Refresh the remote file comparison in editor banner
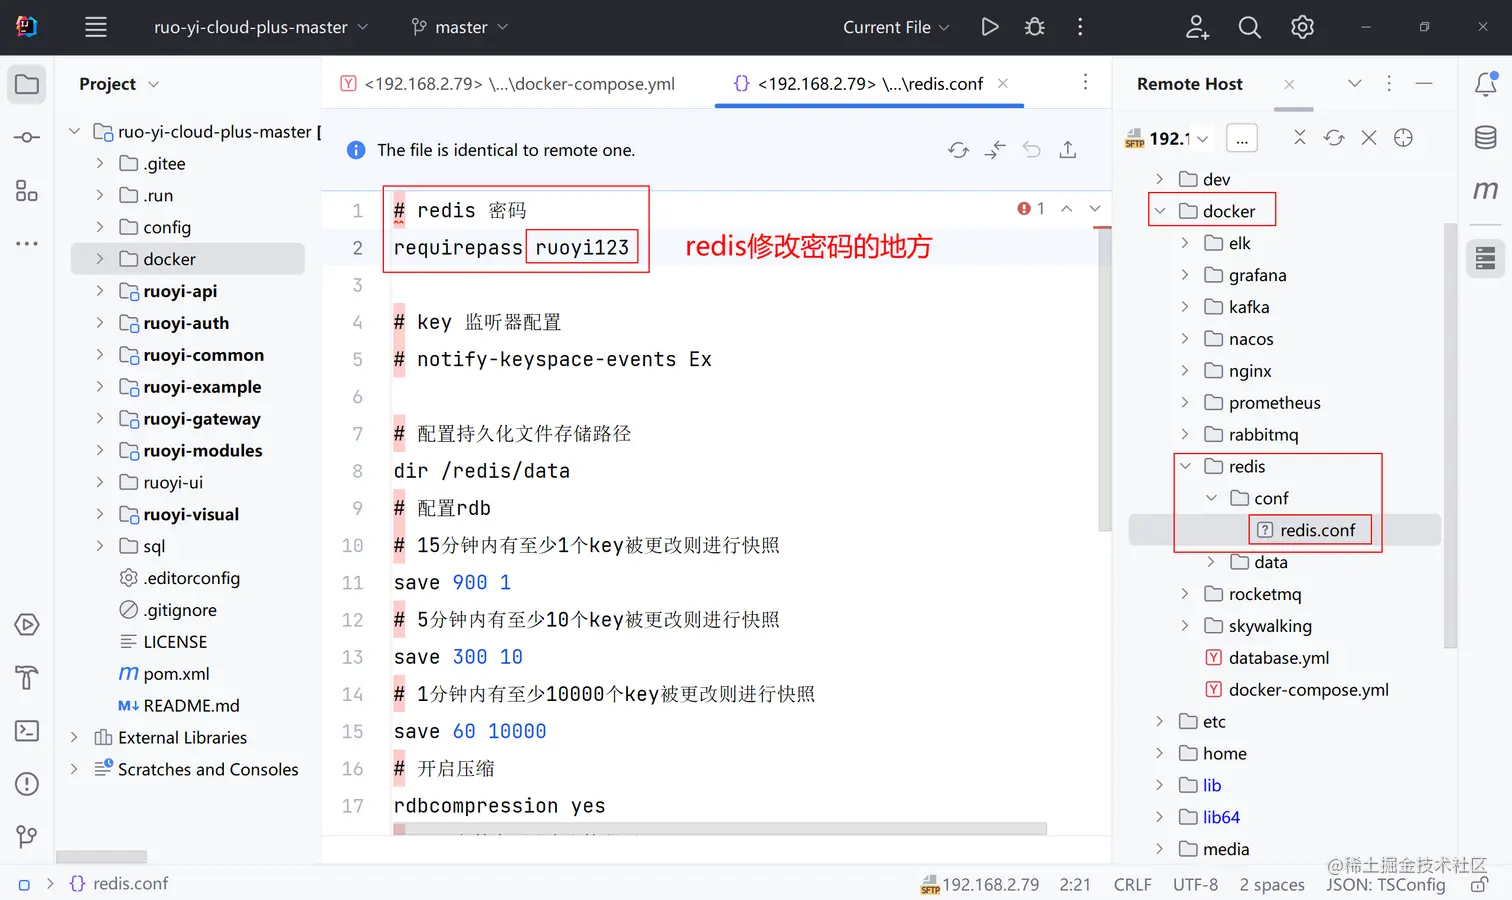This screenshot has width=1512, height=900. tap(958, 150)
